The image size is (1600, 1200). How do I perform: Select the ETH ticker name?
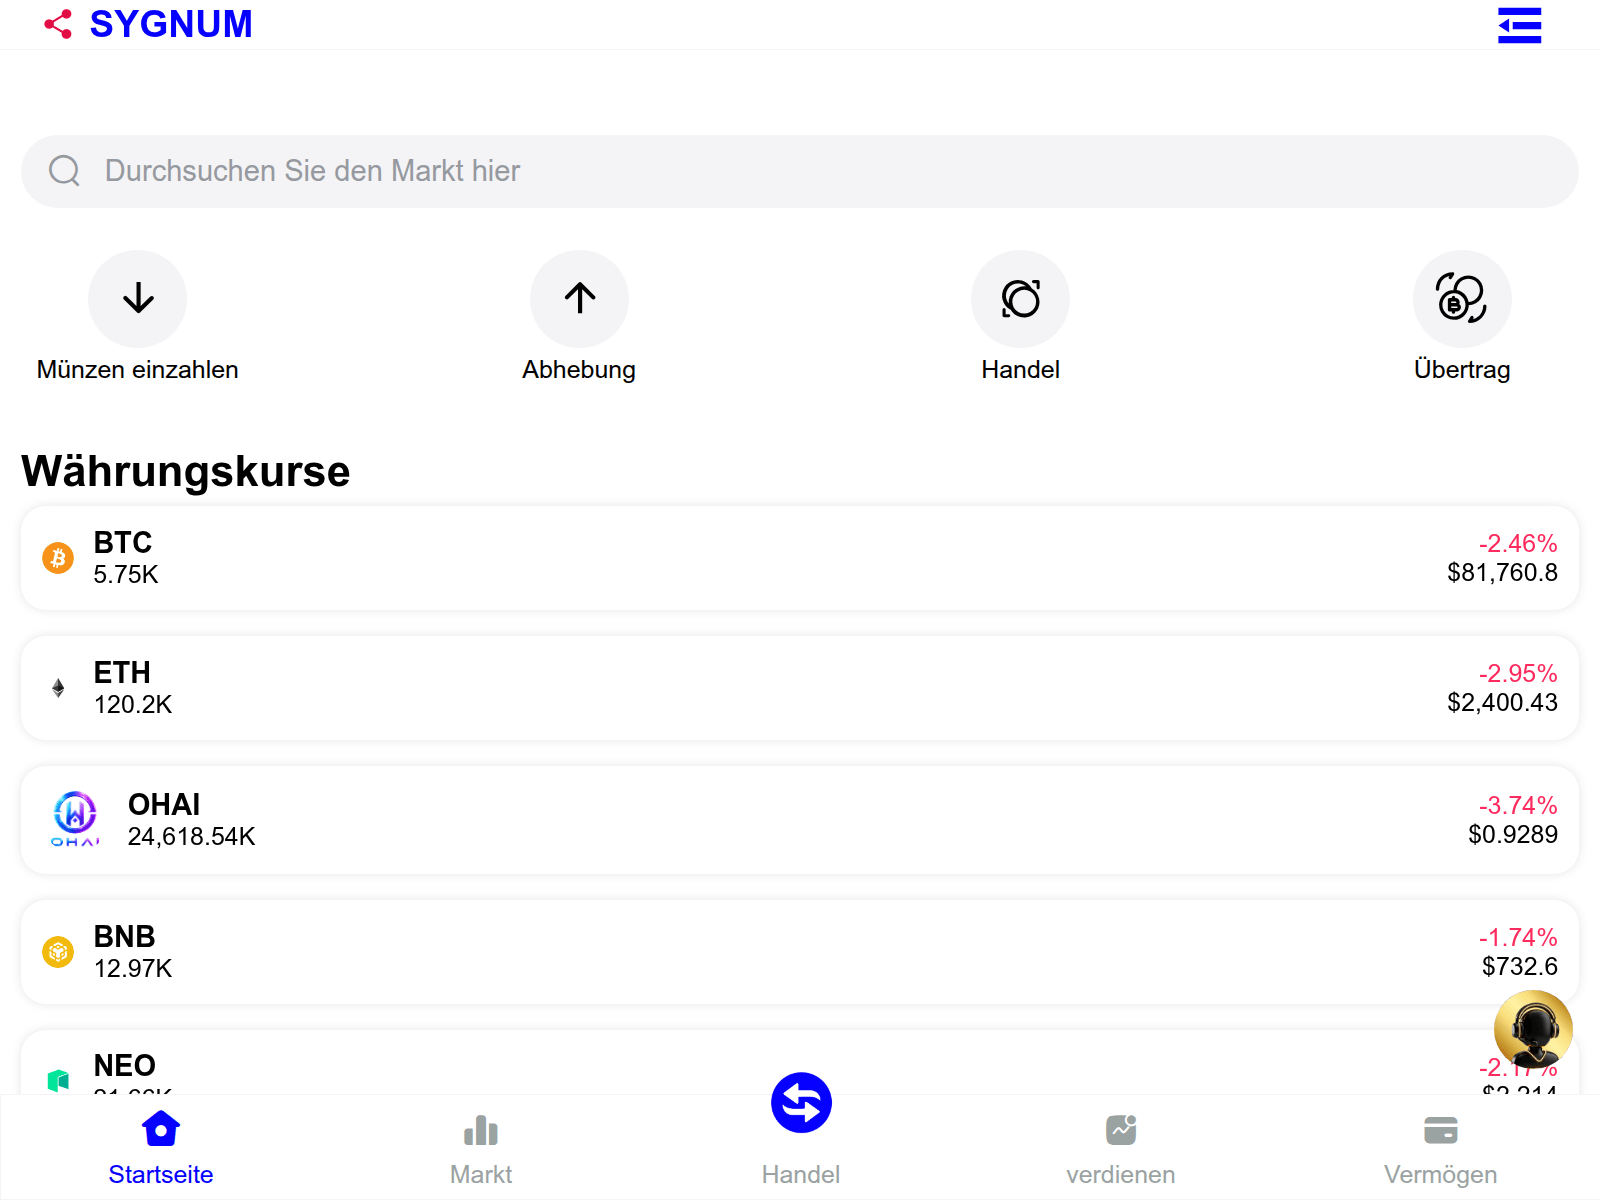(x=122, y=673)
